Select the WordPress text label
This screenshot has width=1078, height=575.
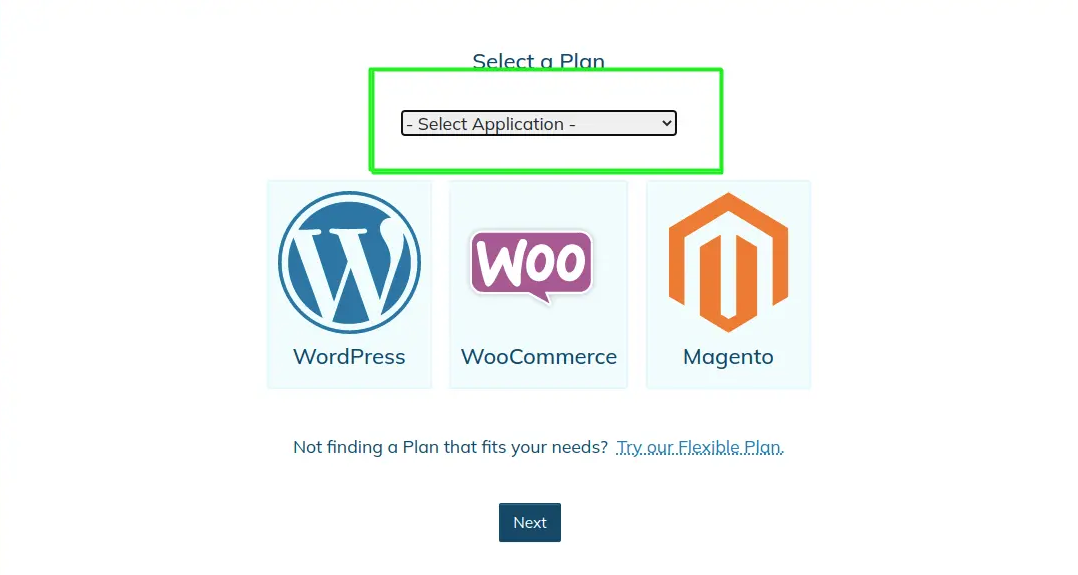point(349,356)
